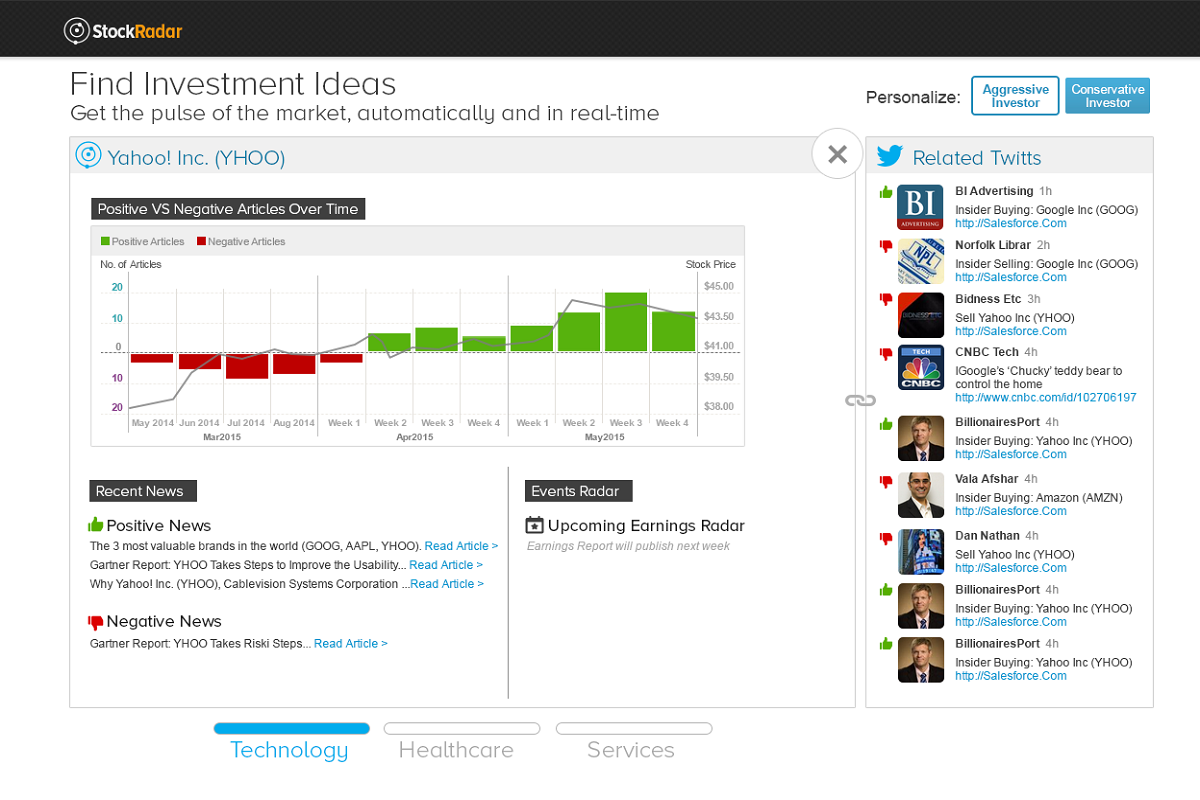
Task: Open Salesforce link in BI Advertising tweet
Action: (1011, 223)
